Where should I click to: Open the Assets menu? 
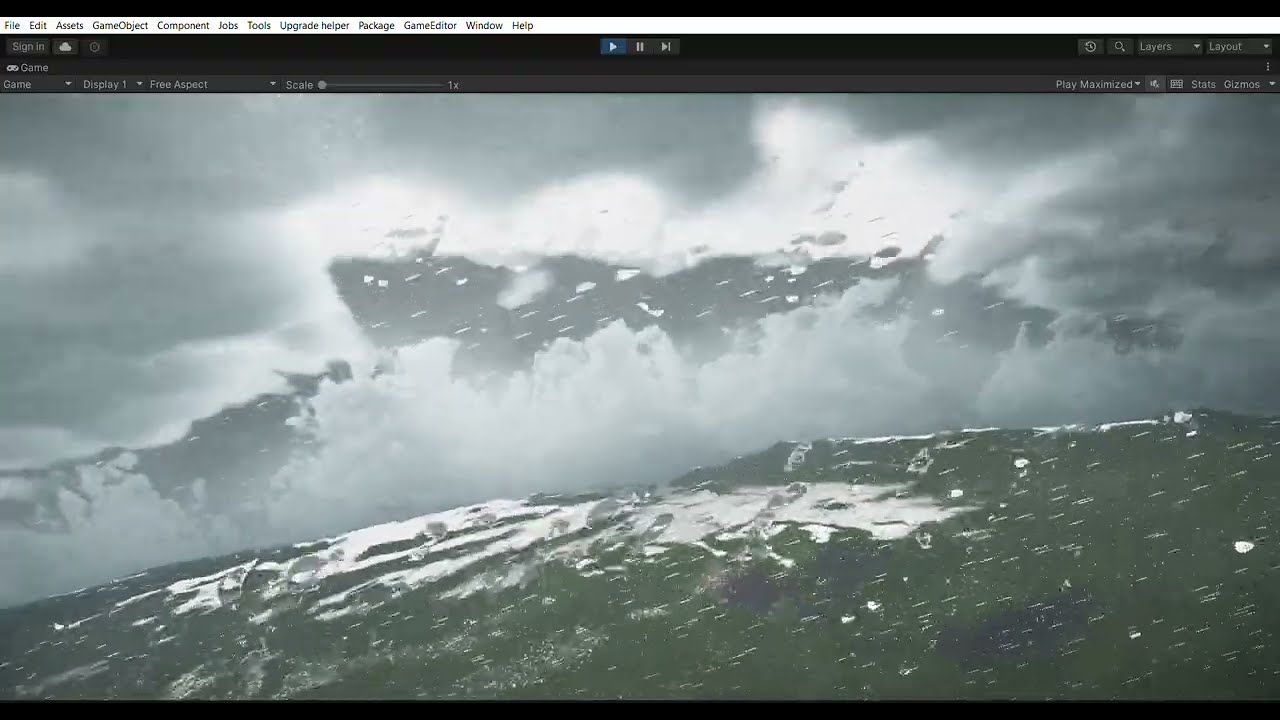70,25
